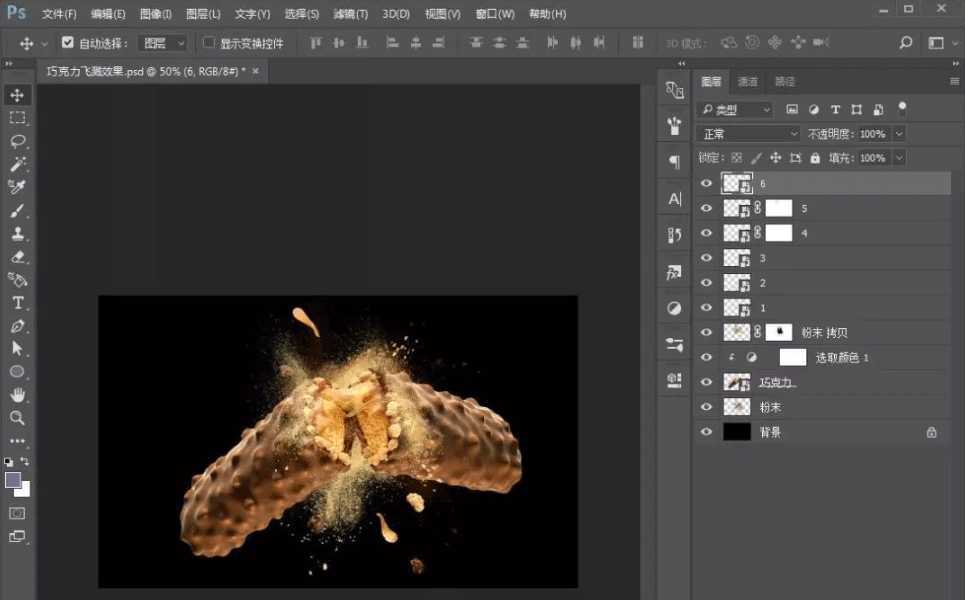Select the Lasso tool

click(17, 141)
